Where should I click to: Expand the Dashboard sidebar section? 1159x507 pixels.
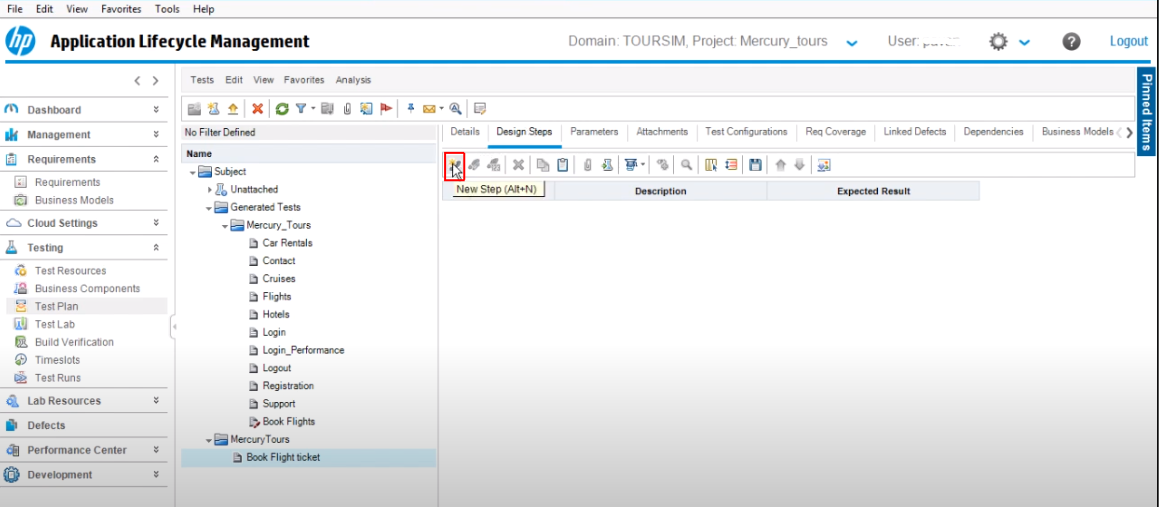click(156, 110)
